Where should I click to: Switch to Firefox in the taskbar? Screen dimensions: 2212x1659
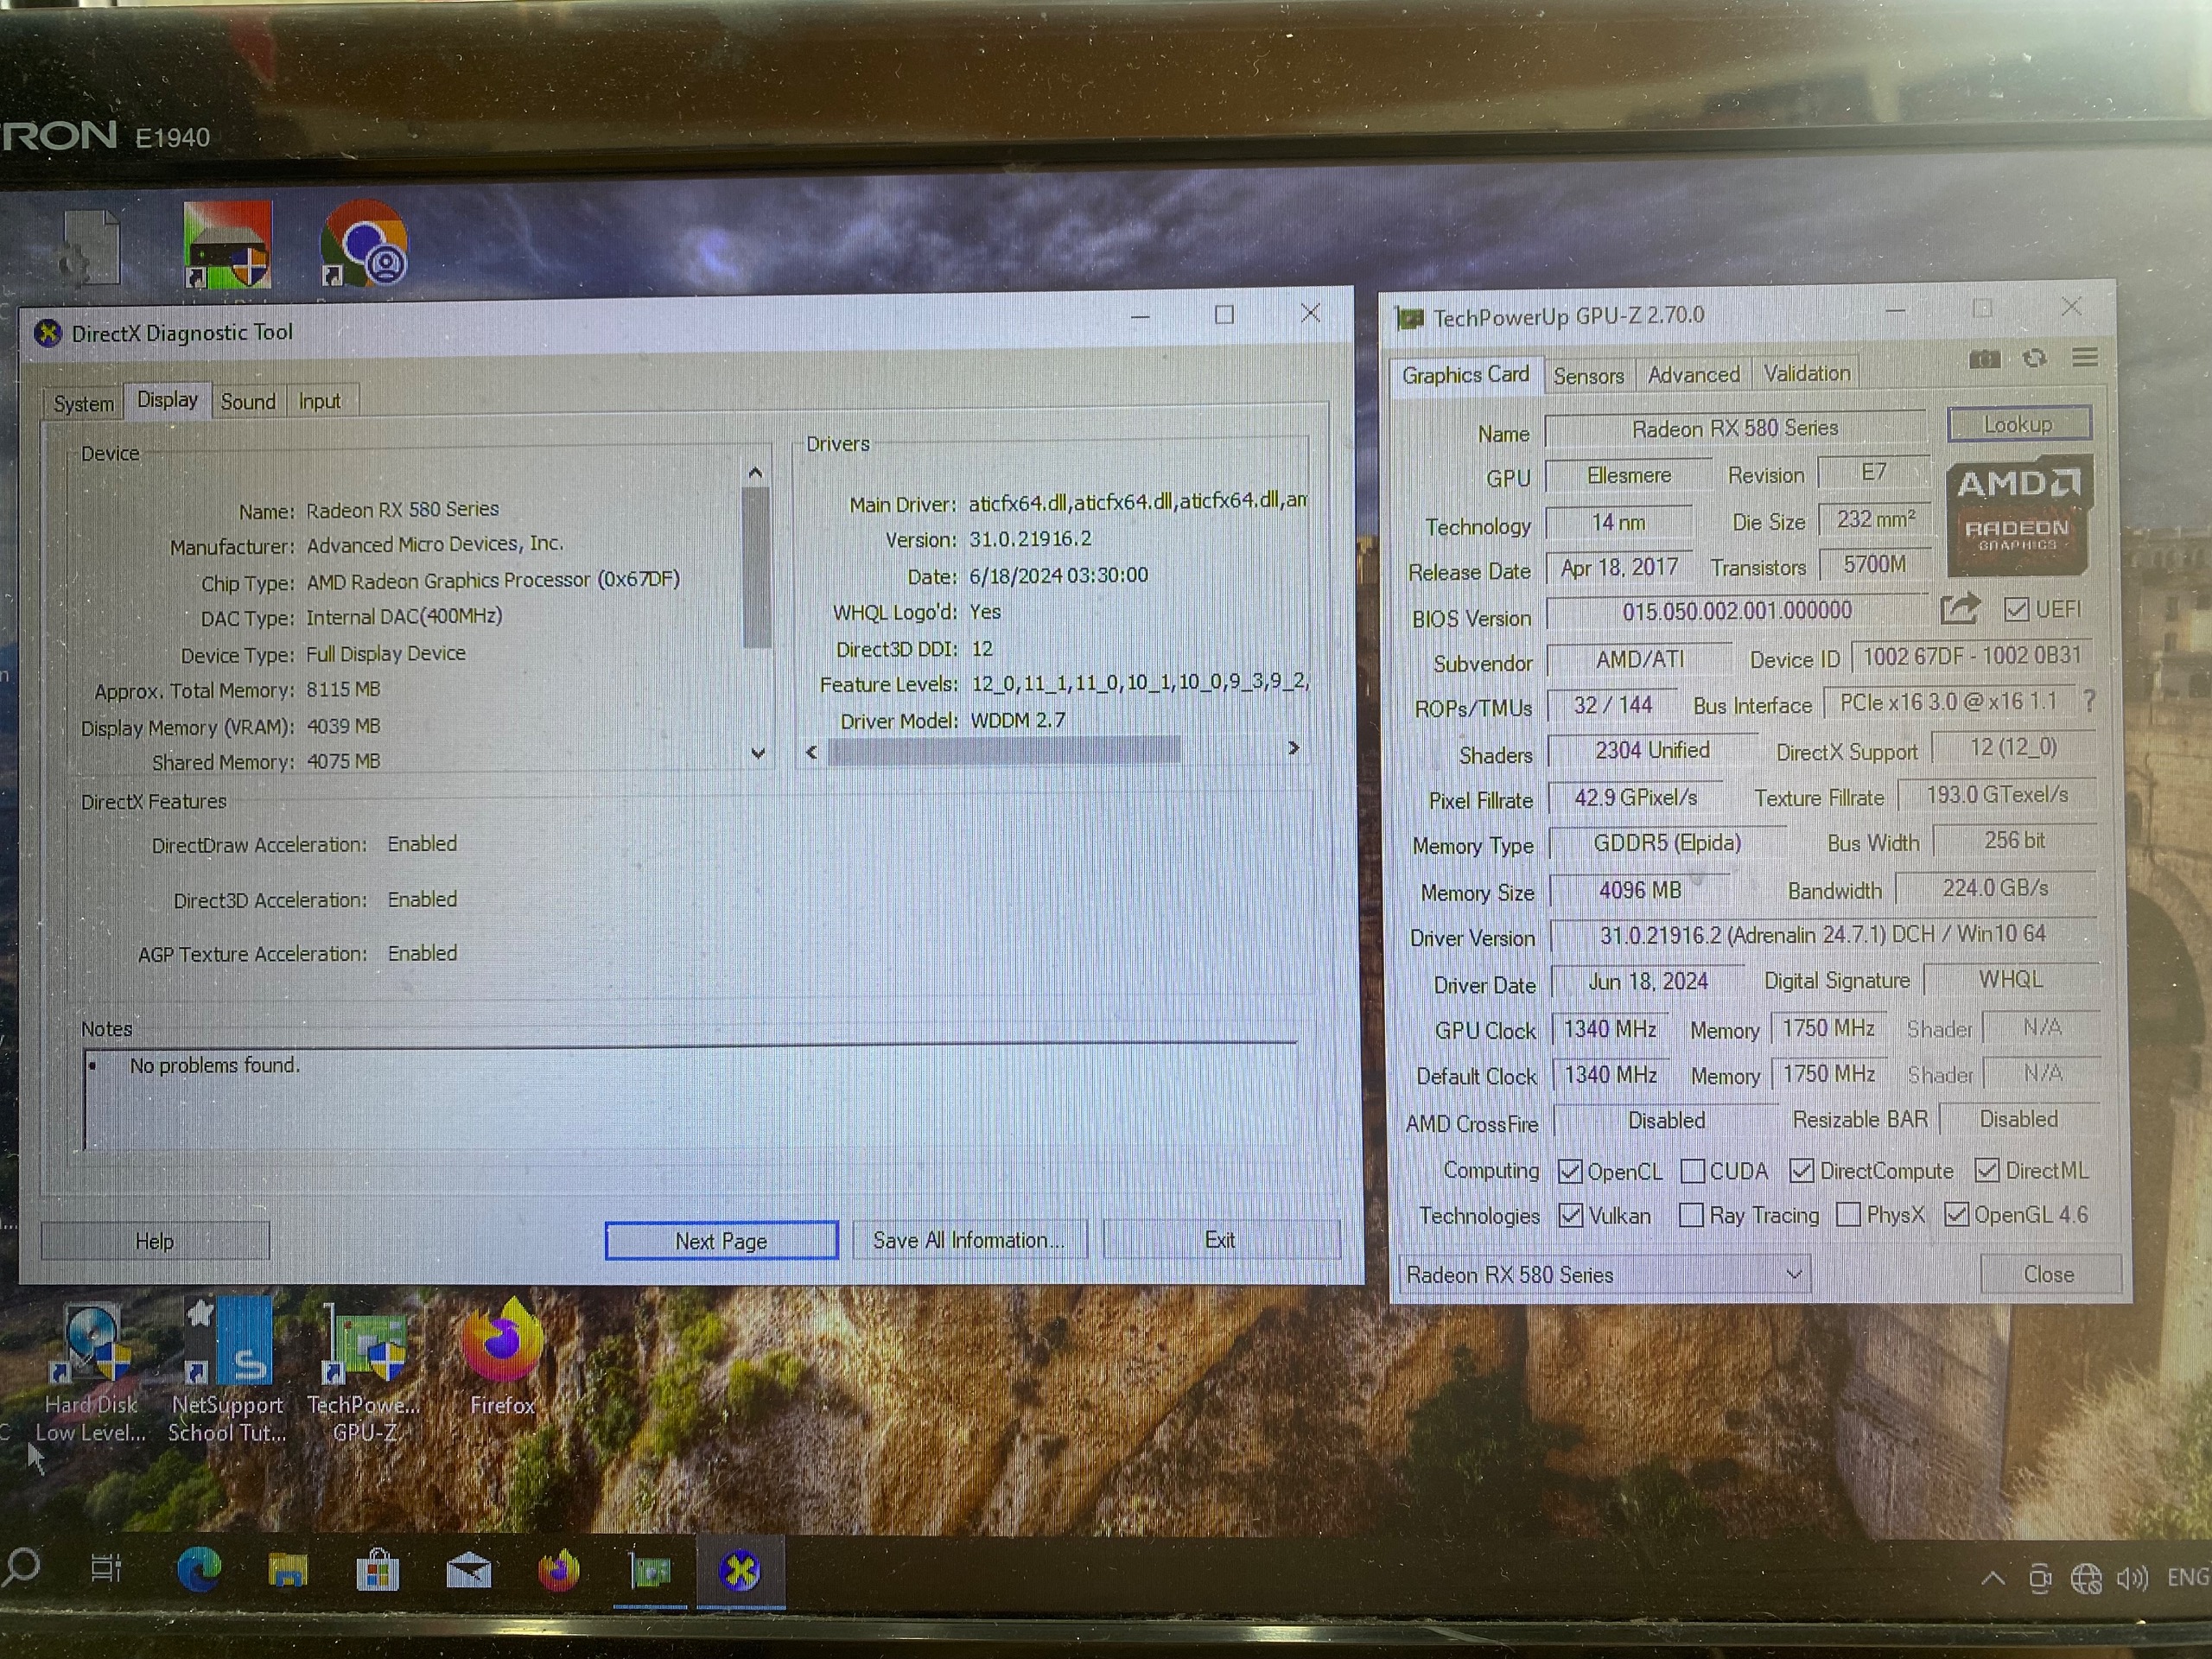[559, 1571]
